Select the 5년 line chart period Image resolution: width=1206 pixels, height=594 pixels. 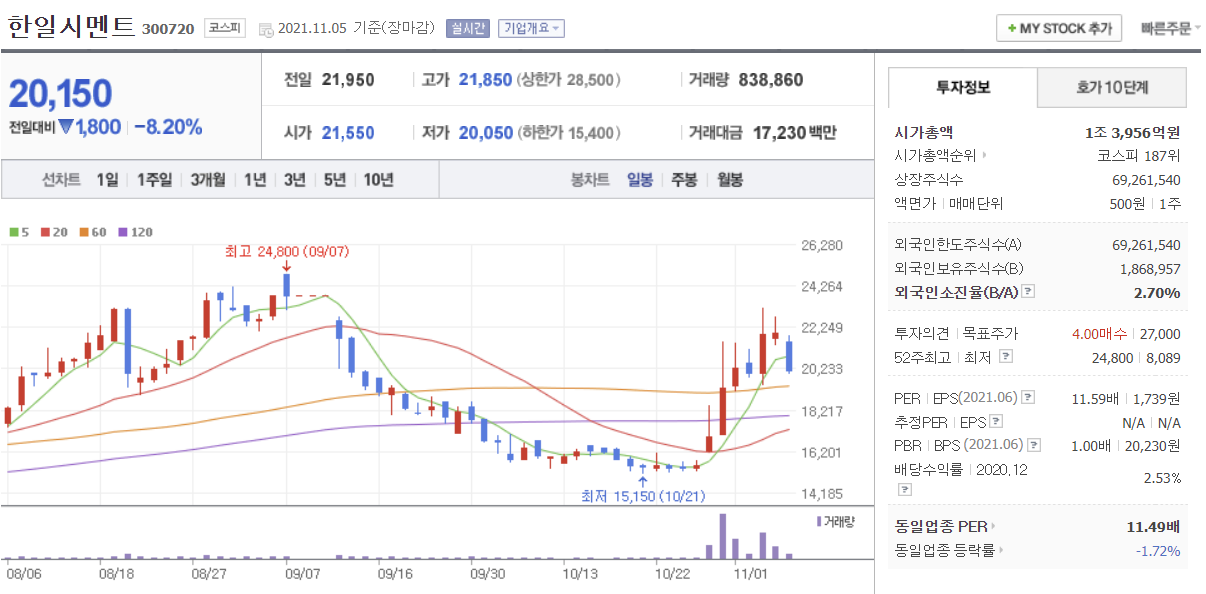click(334, 180)
